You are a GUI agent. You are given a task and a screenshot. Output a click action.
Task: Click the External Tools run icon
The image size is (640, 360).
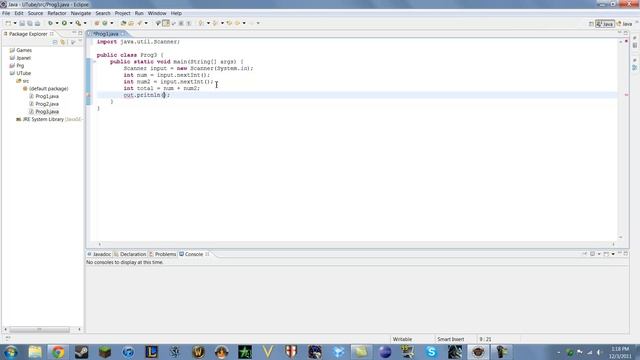(78, 23)
